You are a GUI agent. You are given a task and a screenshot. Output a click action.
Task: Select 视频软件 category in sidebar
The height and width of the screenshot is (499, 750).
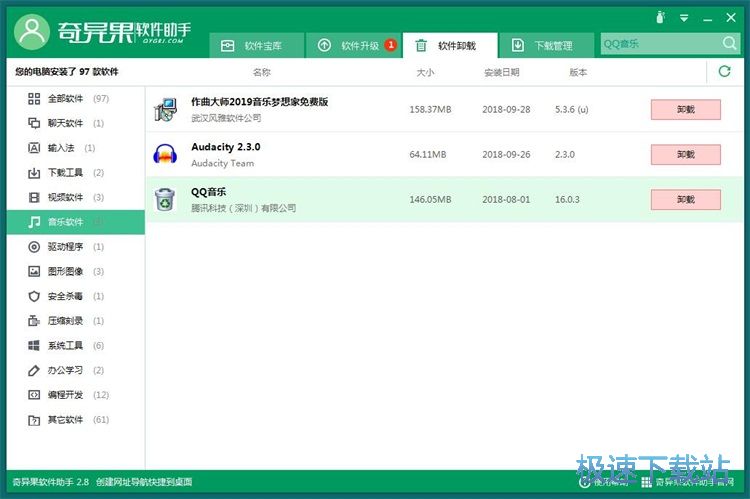click(x=76, y=197)
